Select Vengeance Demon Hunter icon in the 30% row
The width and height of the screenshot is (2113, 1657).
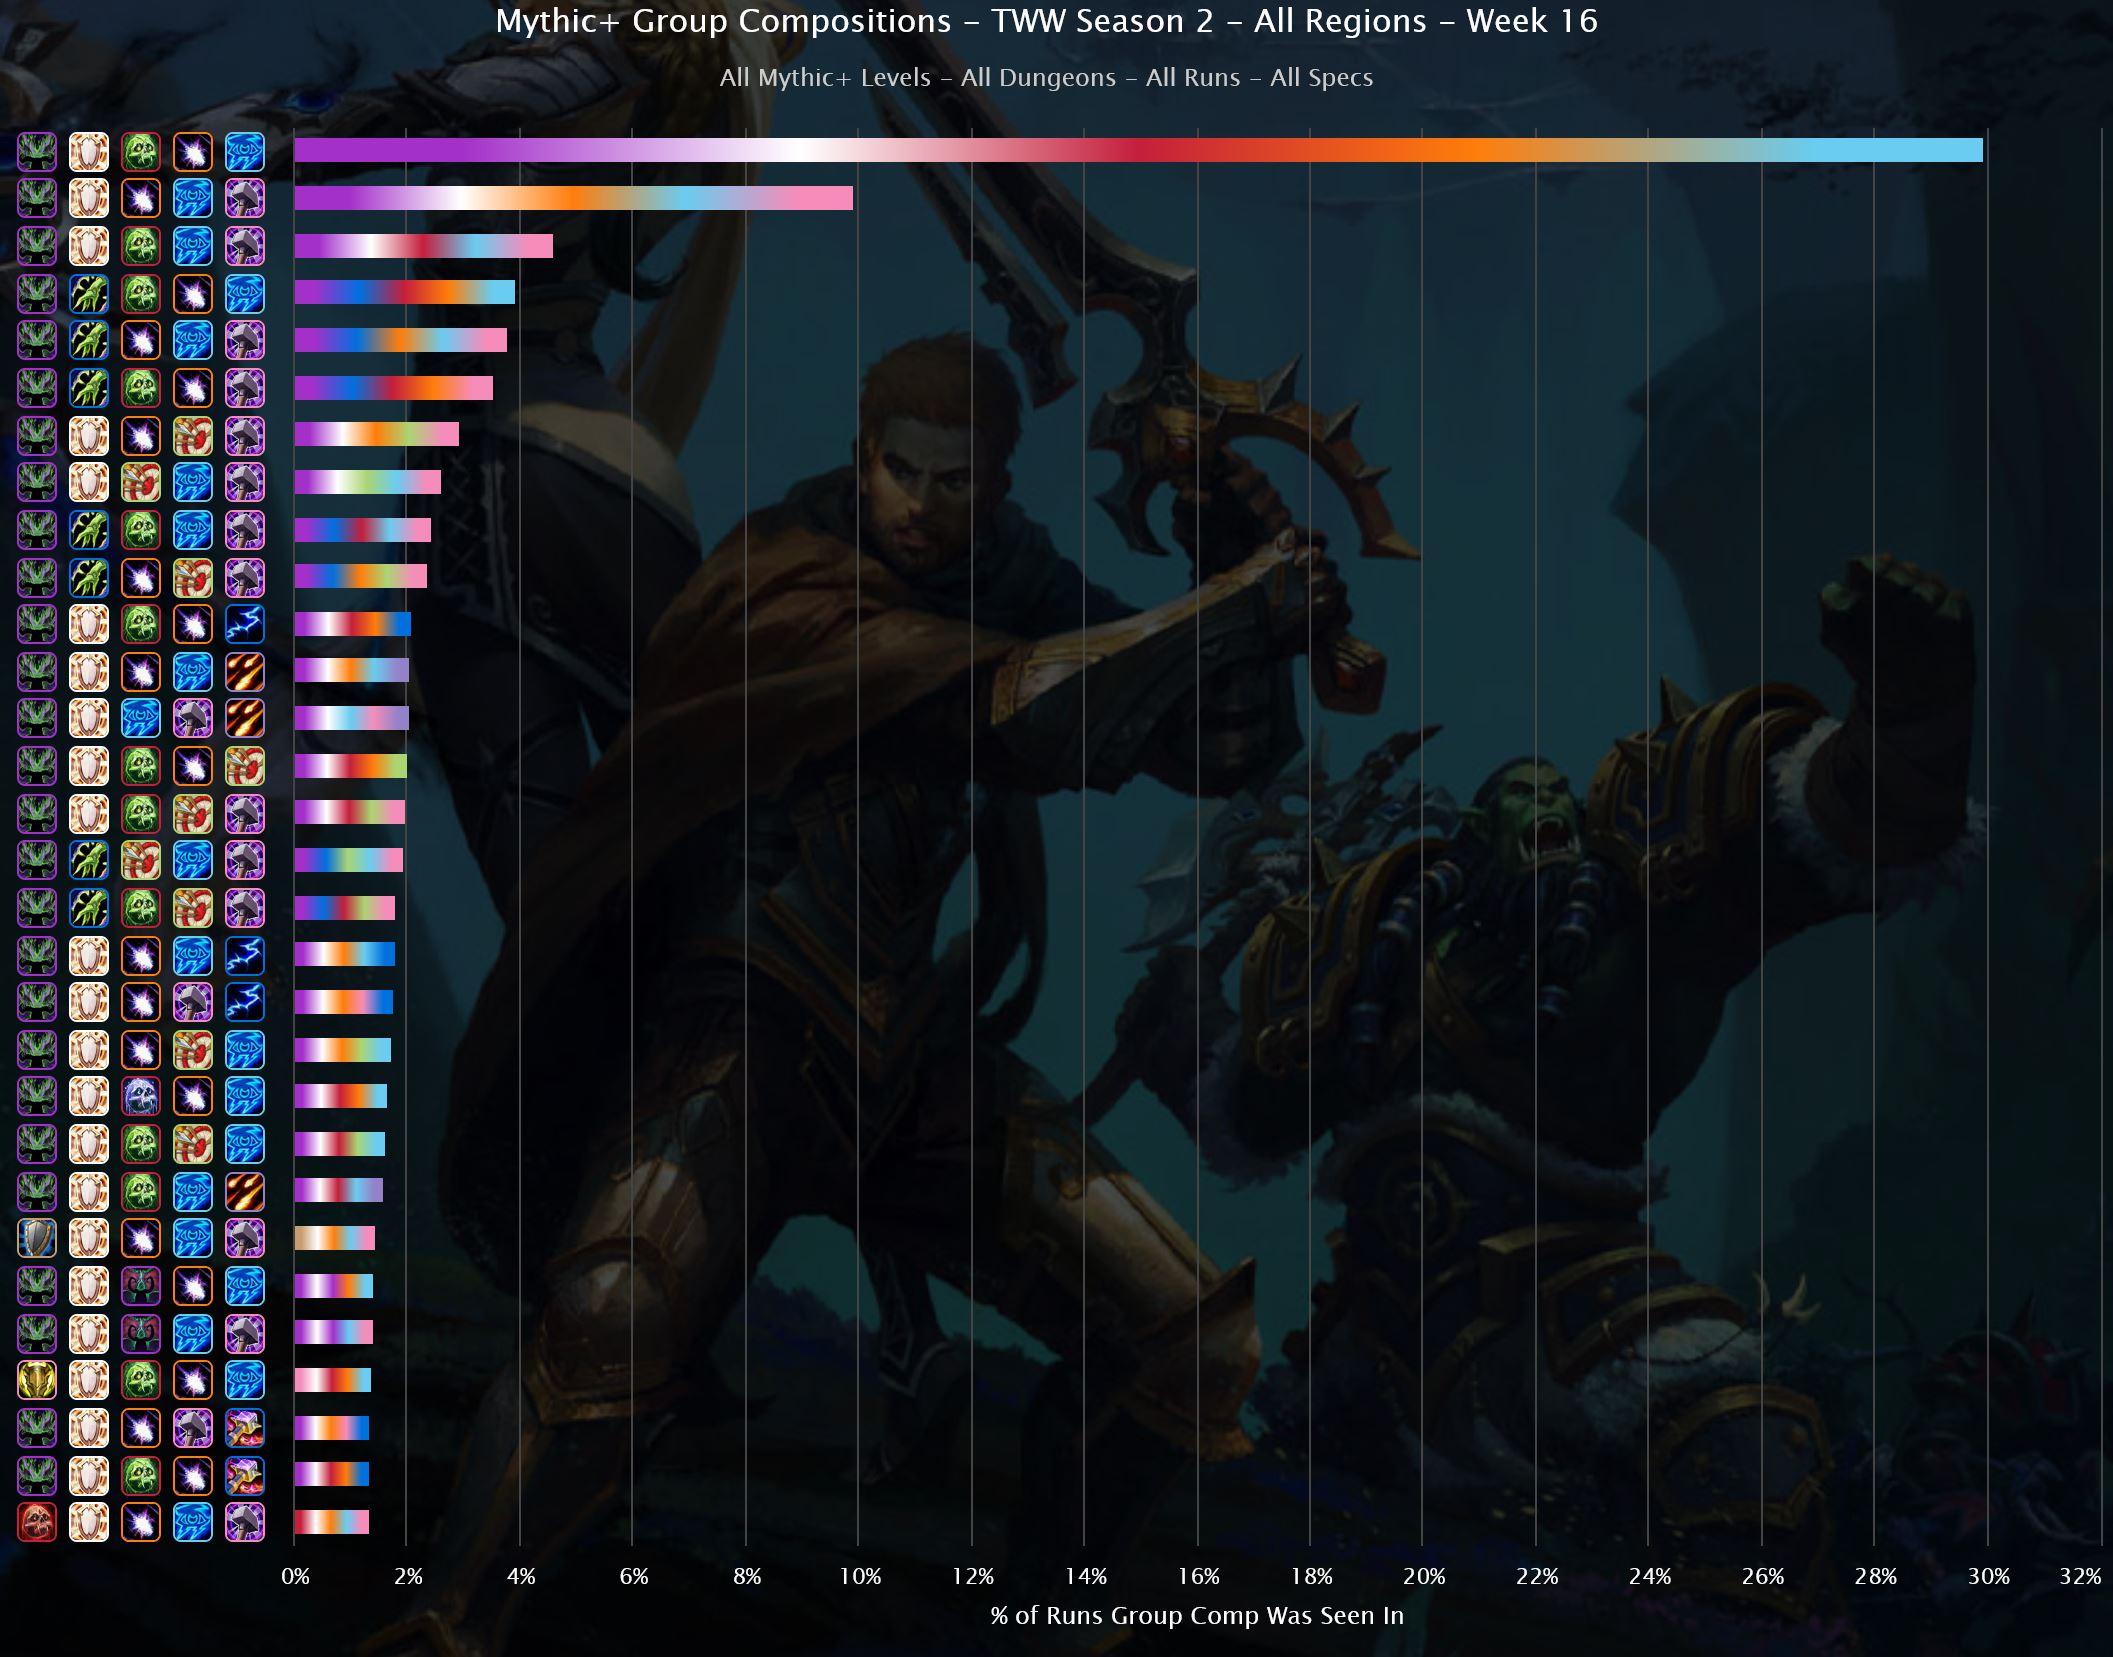[37, 152]
